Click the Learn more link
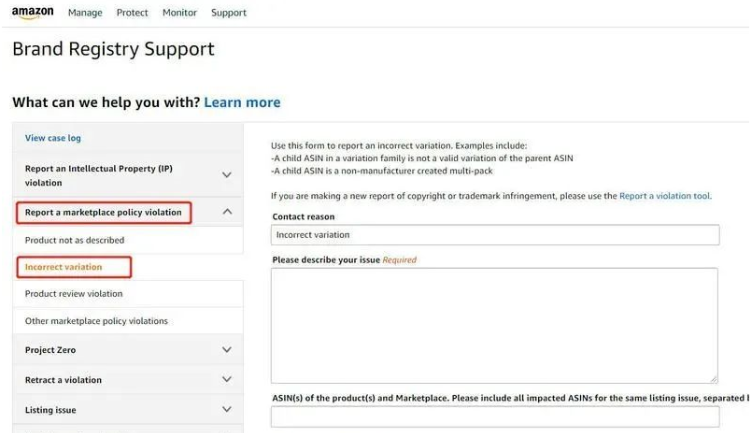 coord(242,102)
